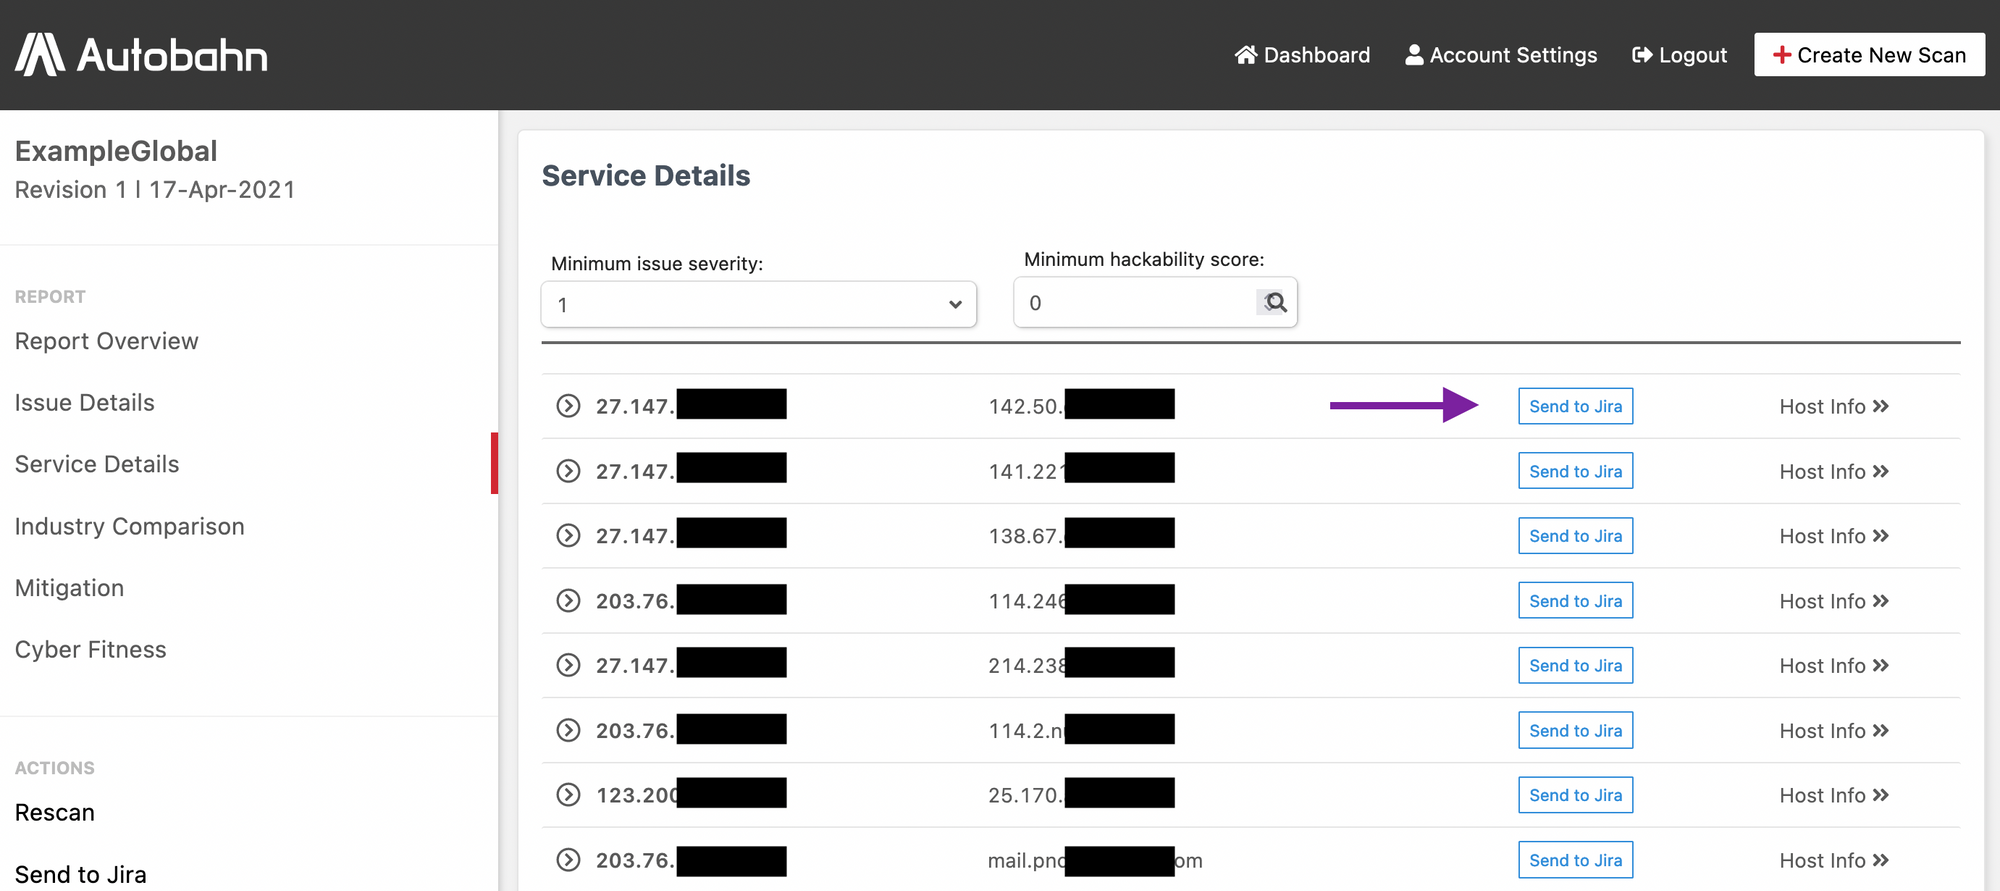Image resolution: width=2000 pixels, height=891 pixels.
Task: Open Report Overview in the sidebar
Action: point(107,341)
